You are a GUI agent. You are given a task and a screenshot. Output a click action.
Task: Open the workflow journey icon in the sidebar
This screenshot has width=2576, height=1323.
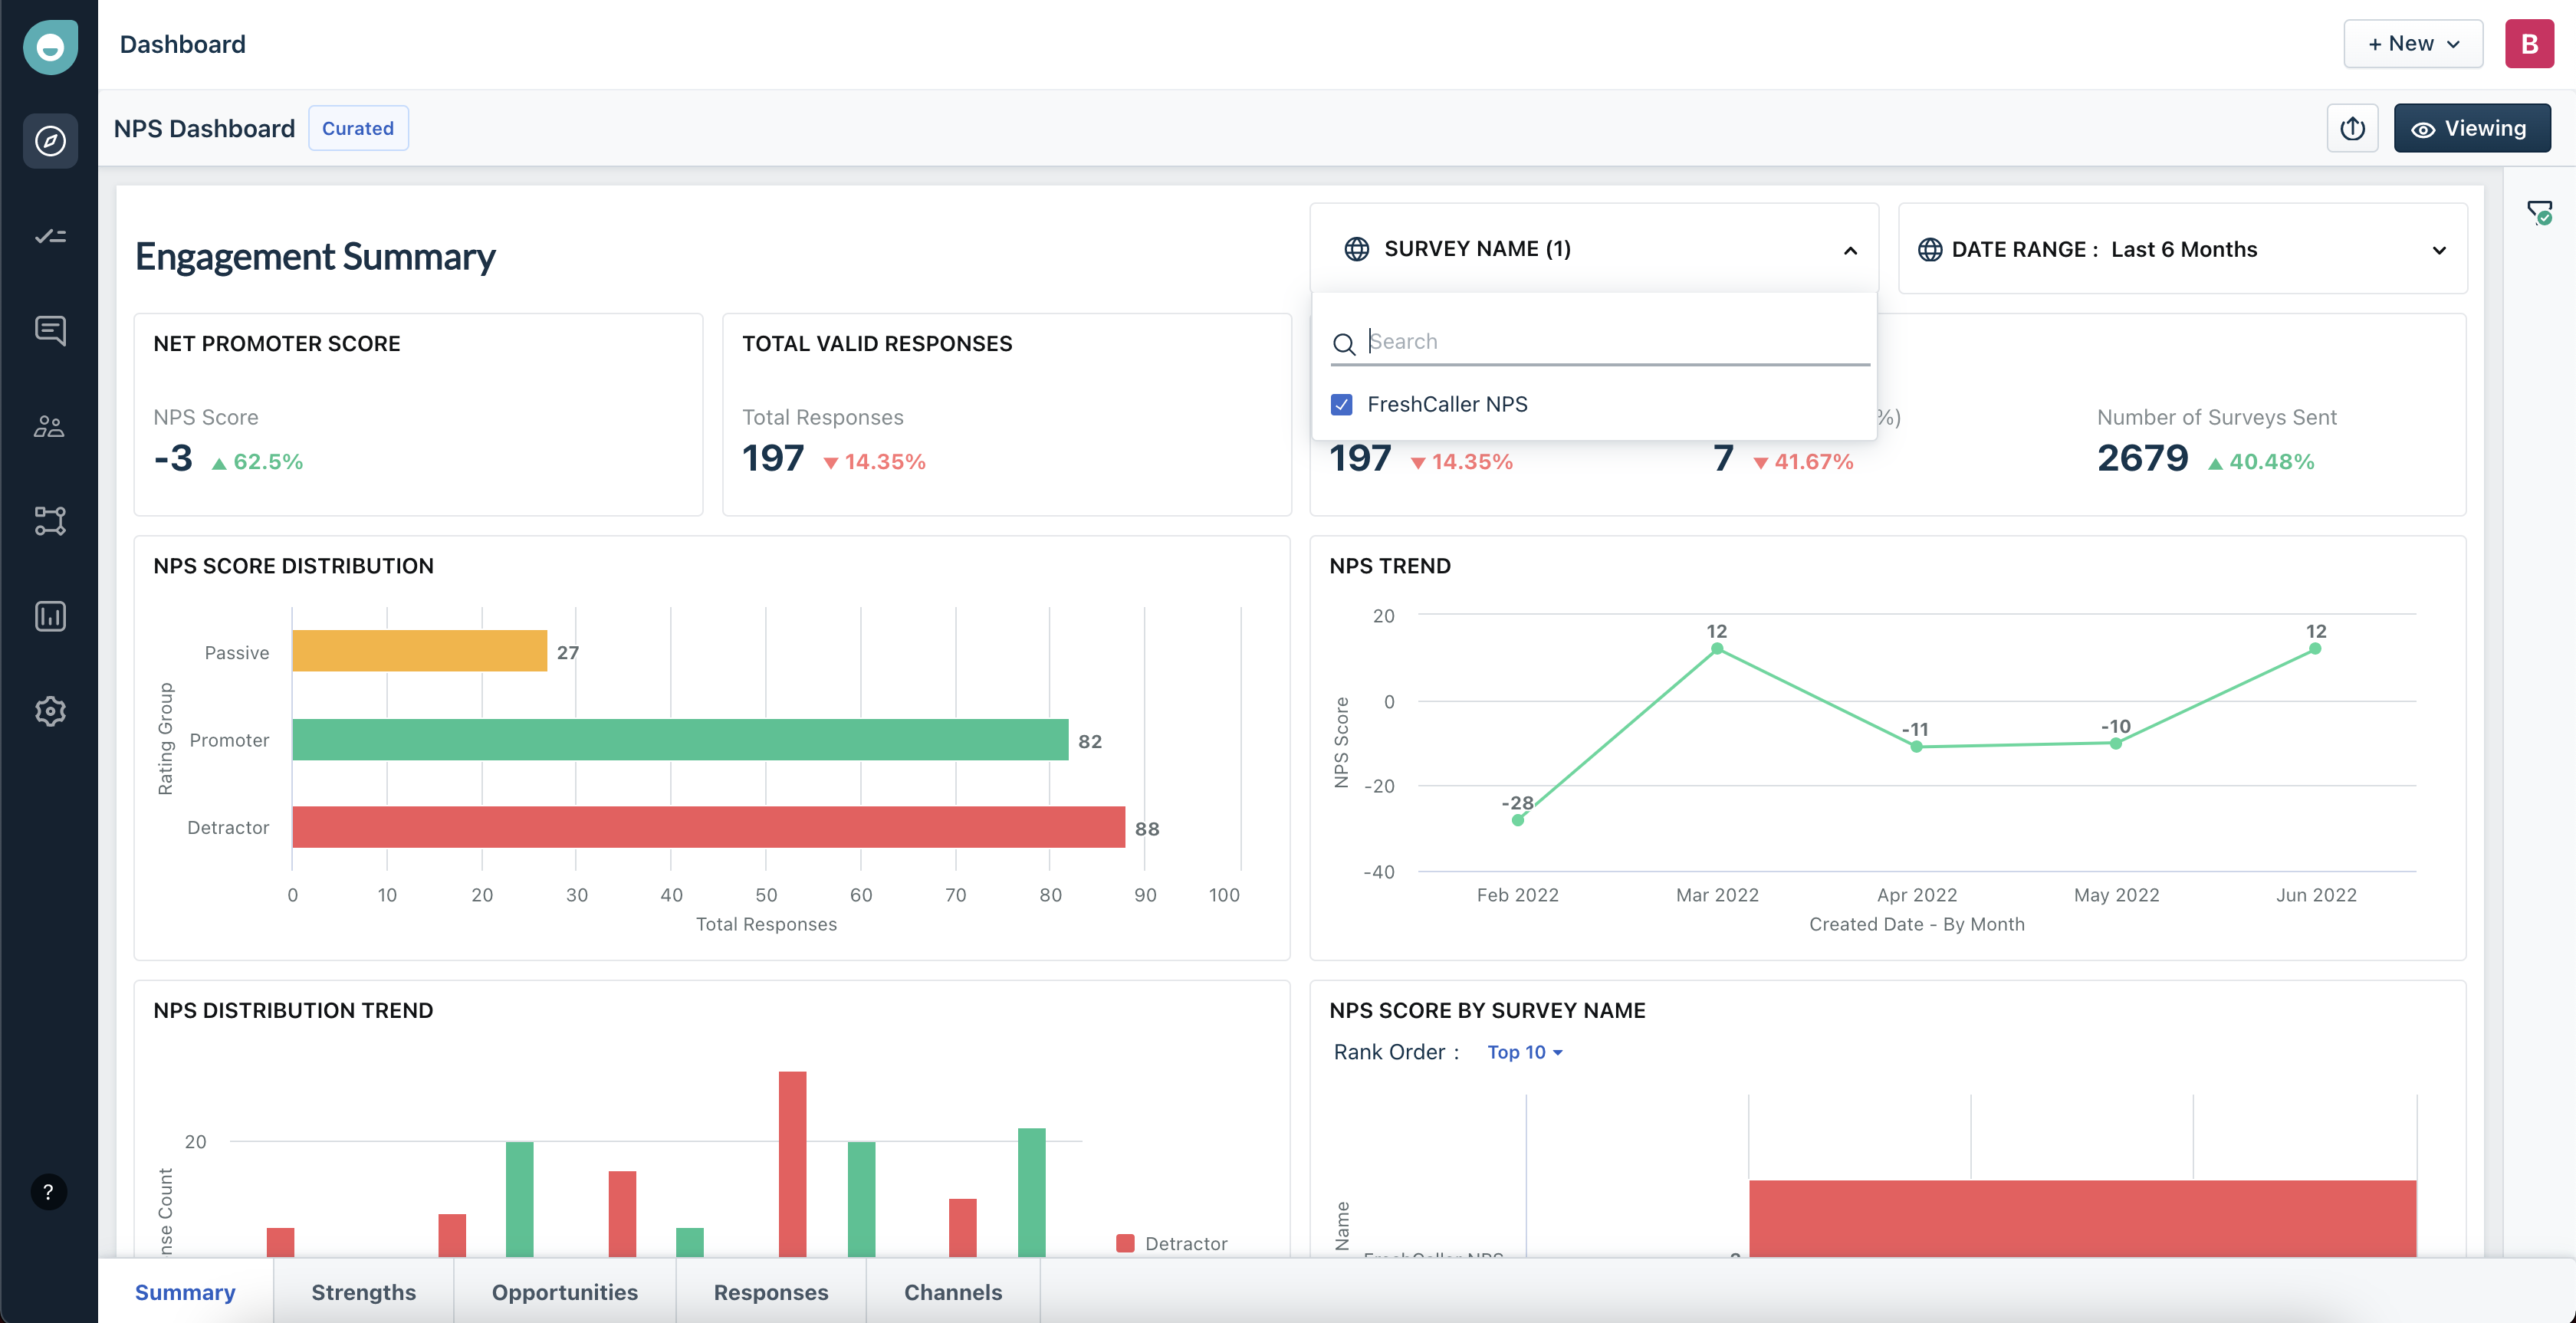click(x=49, y=520)
